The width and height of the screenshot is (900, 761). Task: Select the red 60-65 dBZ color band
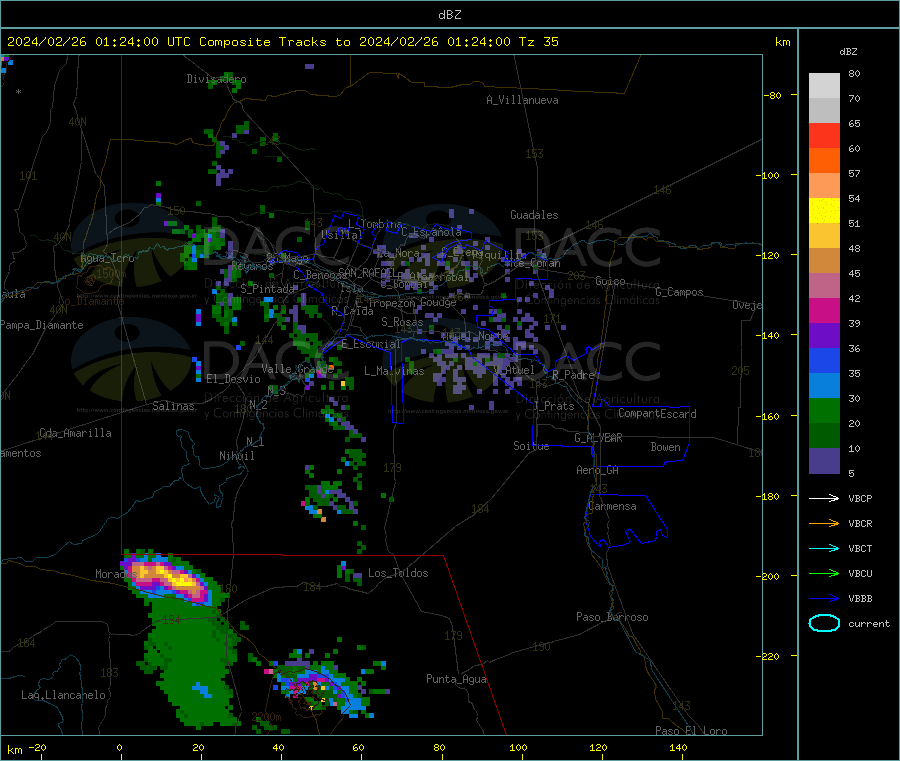[x=824, y=135]
